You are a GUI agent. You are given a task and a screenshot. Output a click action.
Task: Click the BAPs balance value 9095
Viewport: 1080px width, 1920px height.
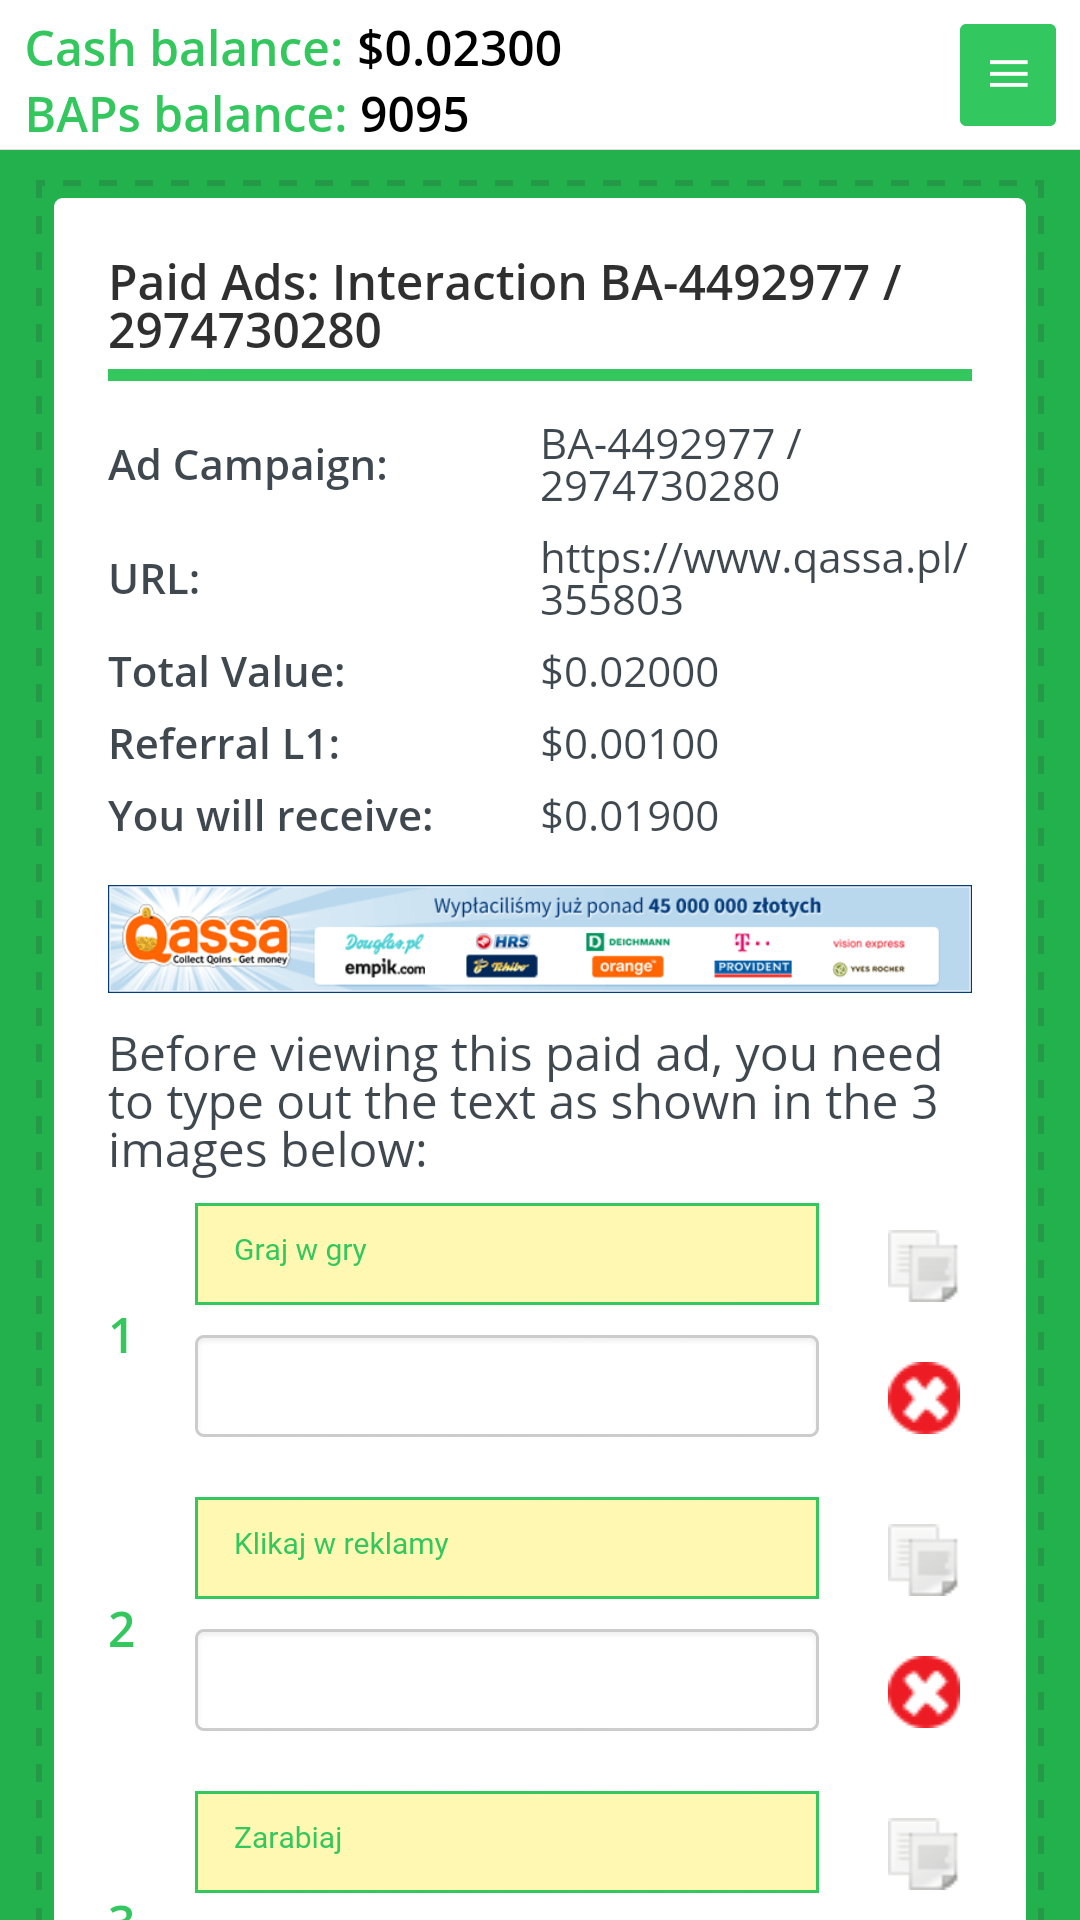(414, 115)
